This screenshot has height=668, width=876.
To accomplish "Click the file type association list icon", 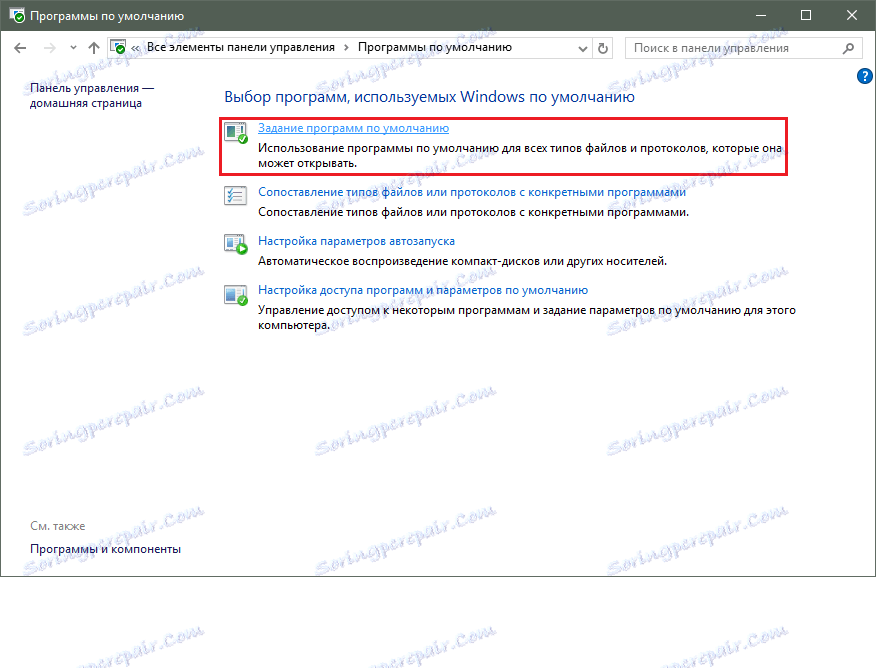I will pyautogui.click(x=235, y=196).
